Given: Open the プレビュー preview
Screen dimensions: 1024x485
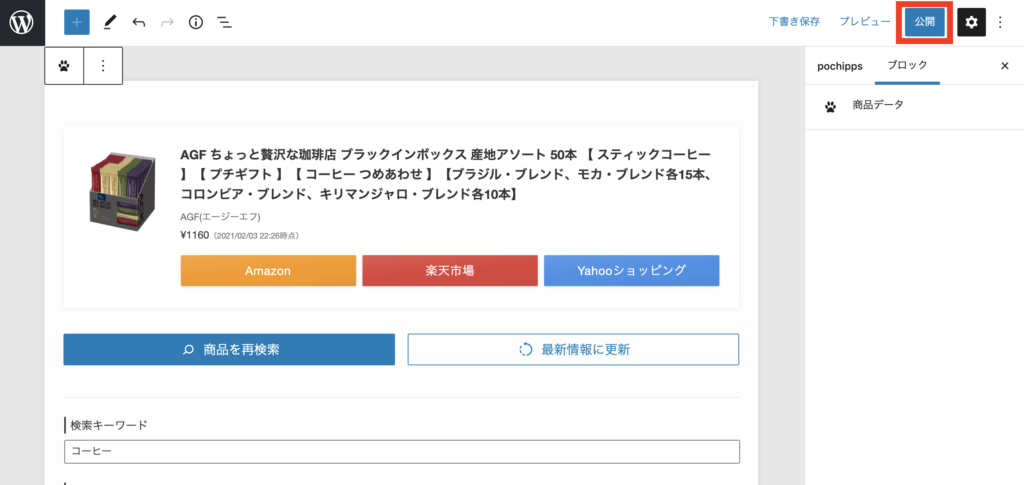Looking at the screenshot, I should coord(865,22).
